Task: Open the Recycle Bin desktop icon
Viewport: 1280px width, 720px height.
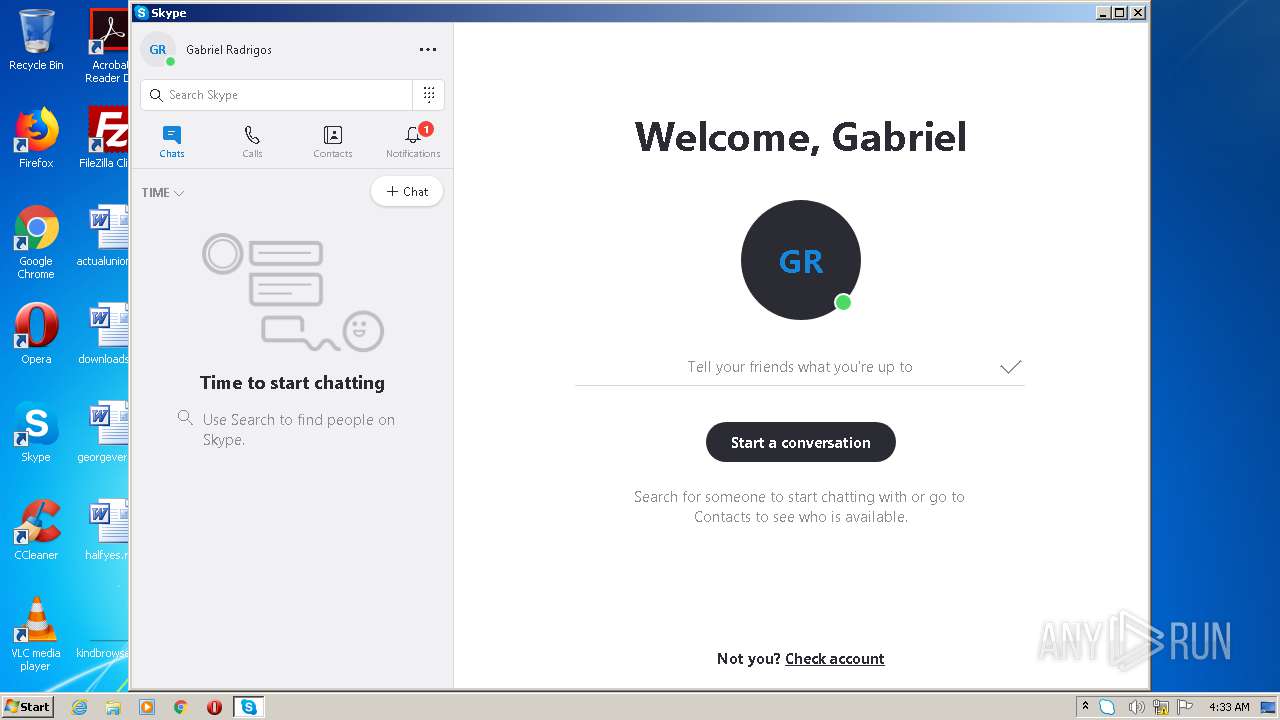Action: (36, 40)
